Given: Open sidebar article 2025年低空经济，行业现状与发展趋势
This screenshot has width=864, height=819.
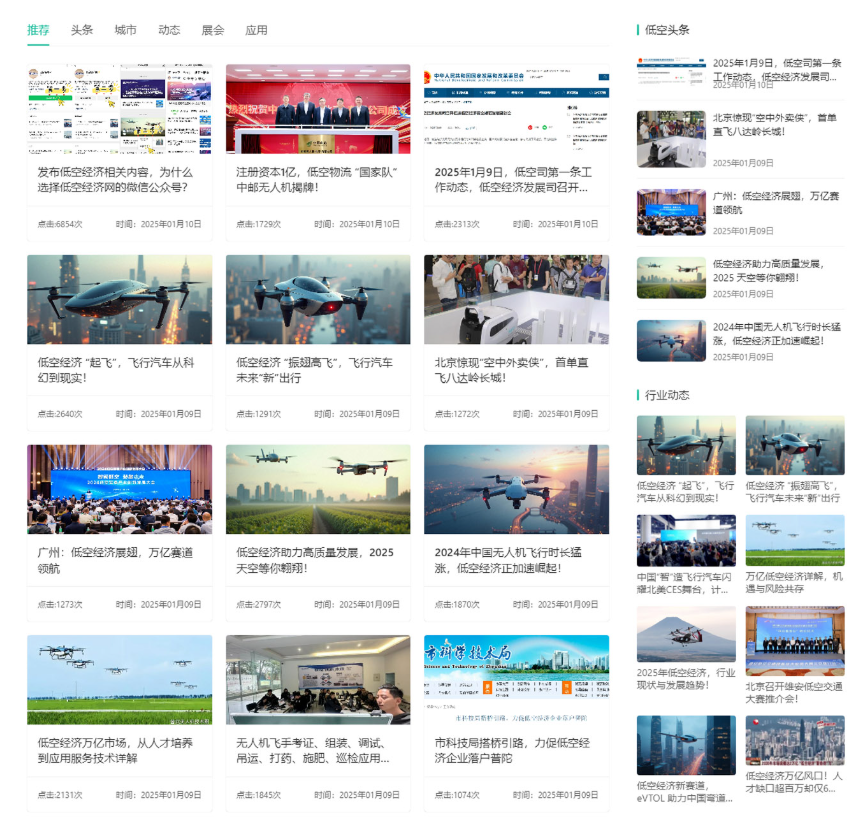Looking at the screenshot, I should pos(686,678).
